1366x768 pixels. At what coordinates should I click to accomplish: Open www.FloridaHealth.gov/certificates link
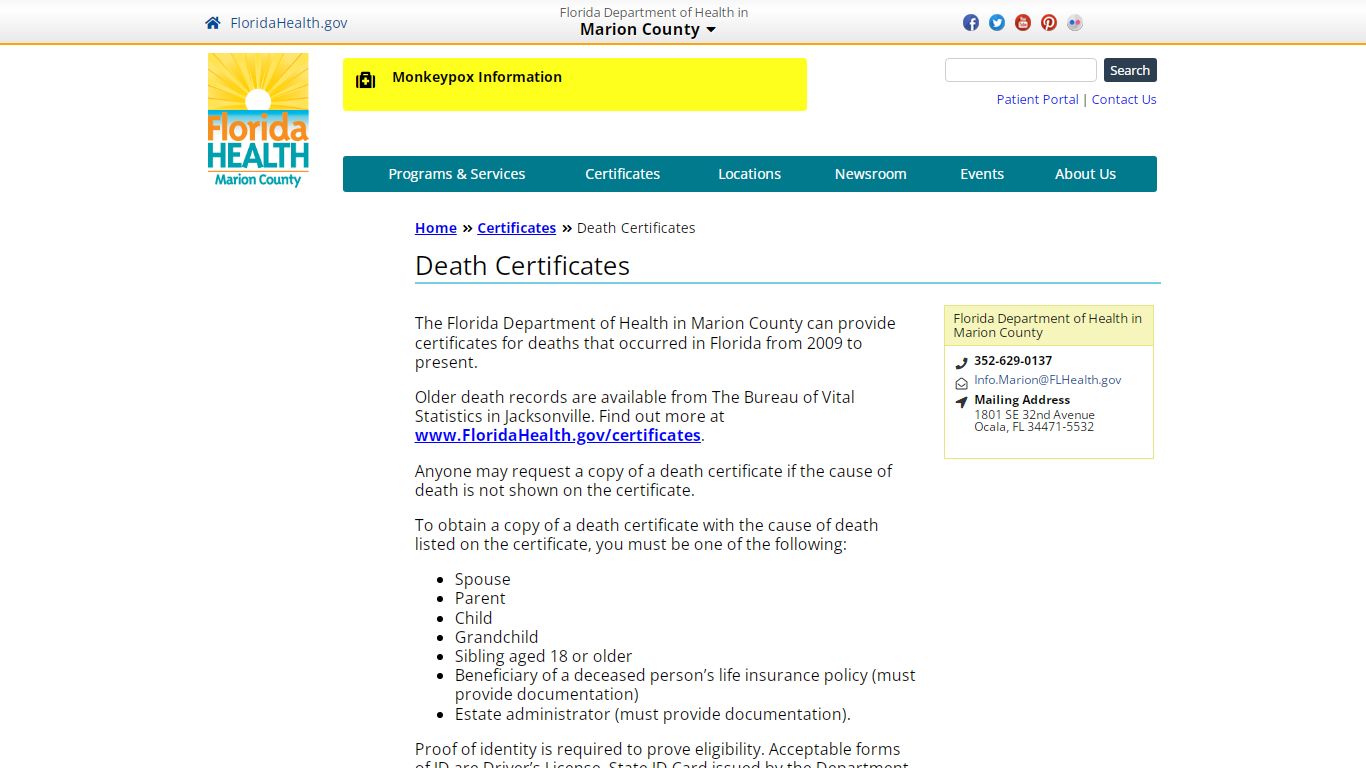(x=558, y=435)
